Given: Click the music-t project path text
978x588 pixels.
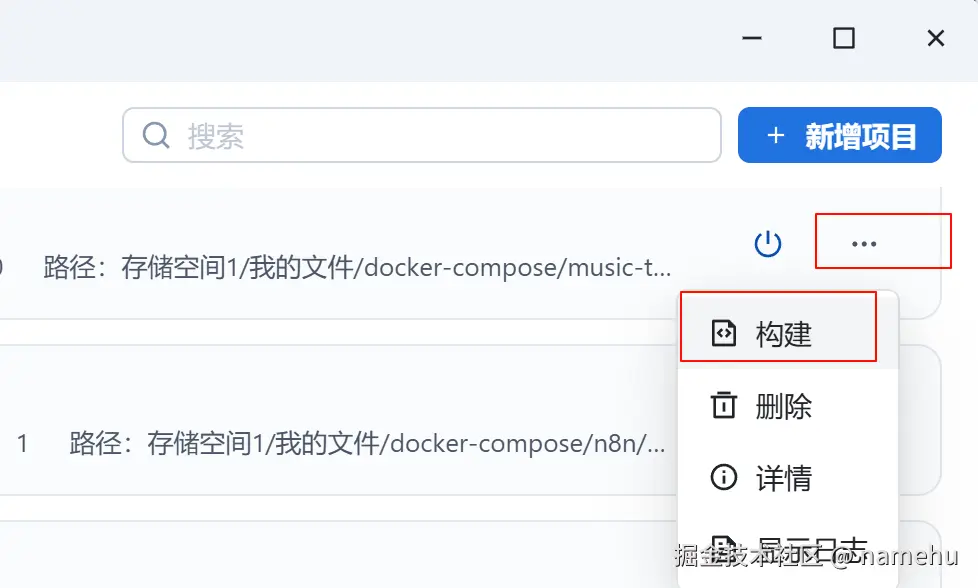Looking at the screenshot, I should 357,268.
